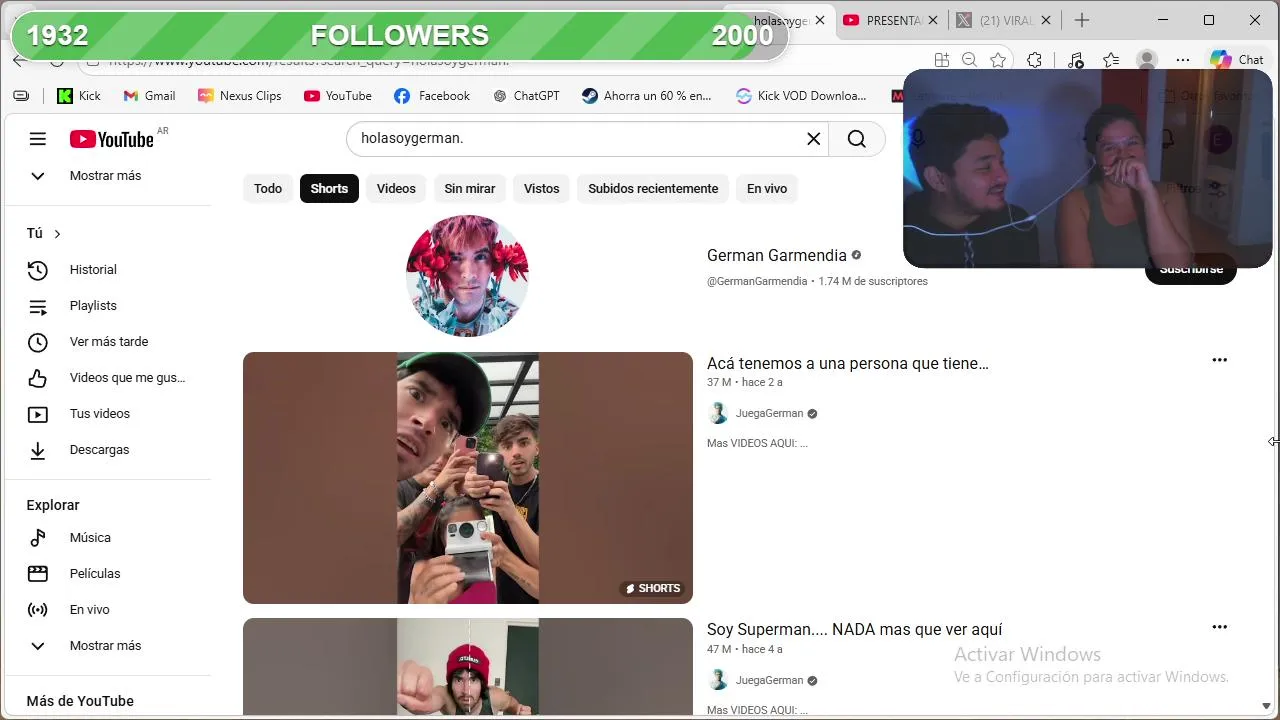Screen dimensions: 1280x720
Task: Run search with magnifier button
Action: click(x=857, y=139)
